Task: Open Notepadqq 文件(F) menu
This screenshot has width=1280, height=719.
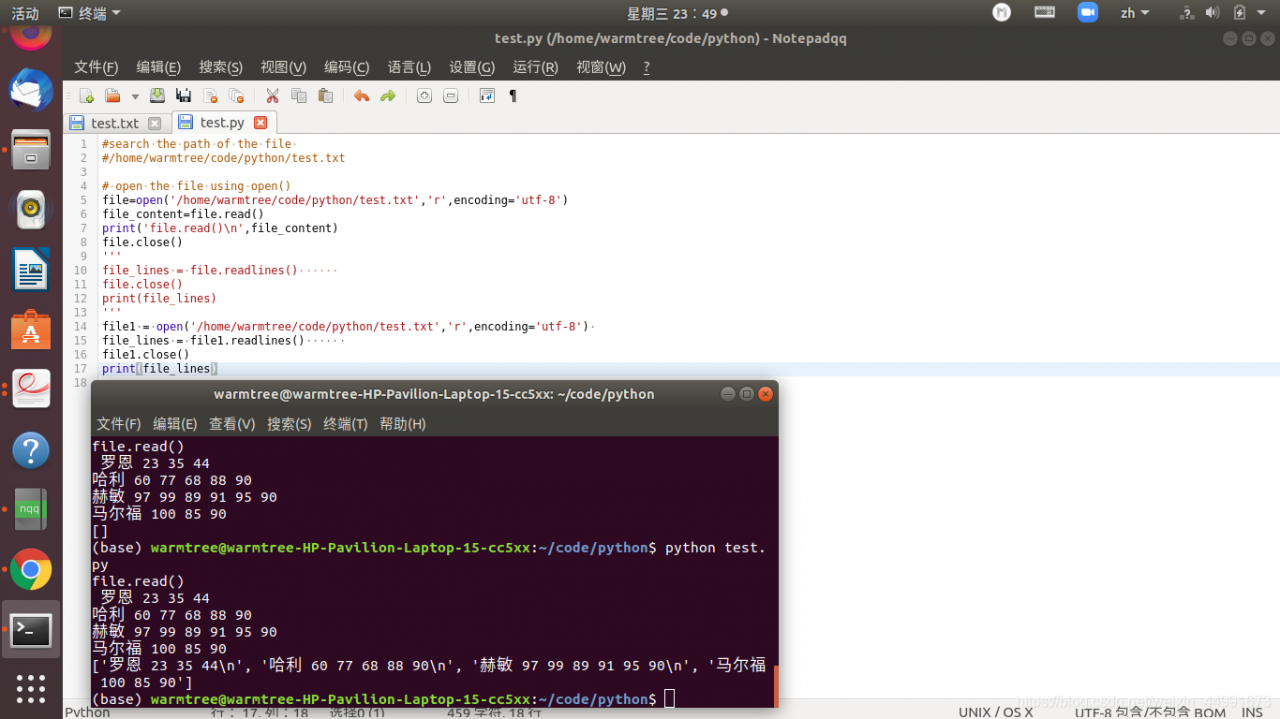Action: click(x=96, y=67)
